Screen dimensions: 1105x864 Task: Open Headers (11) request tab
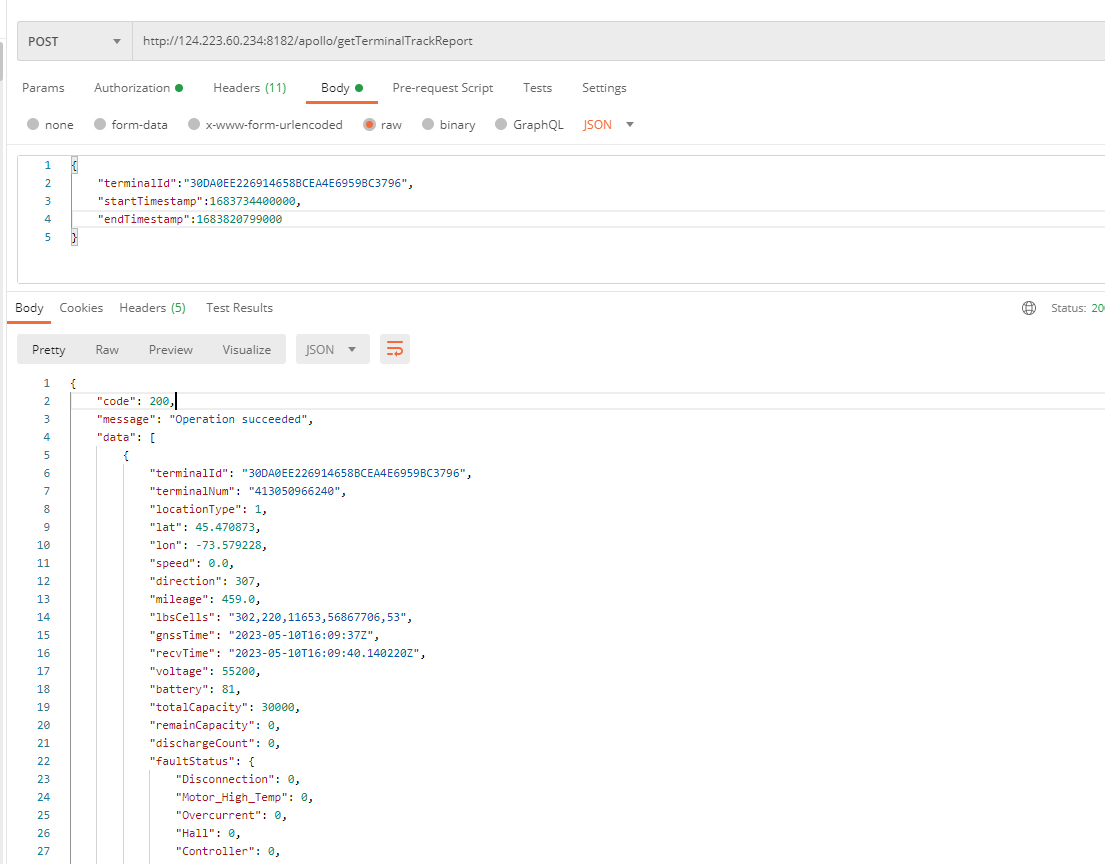click(249, 88)
